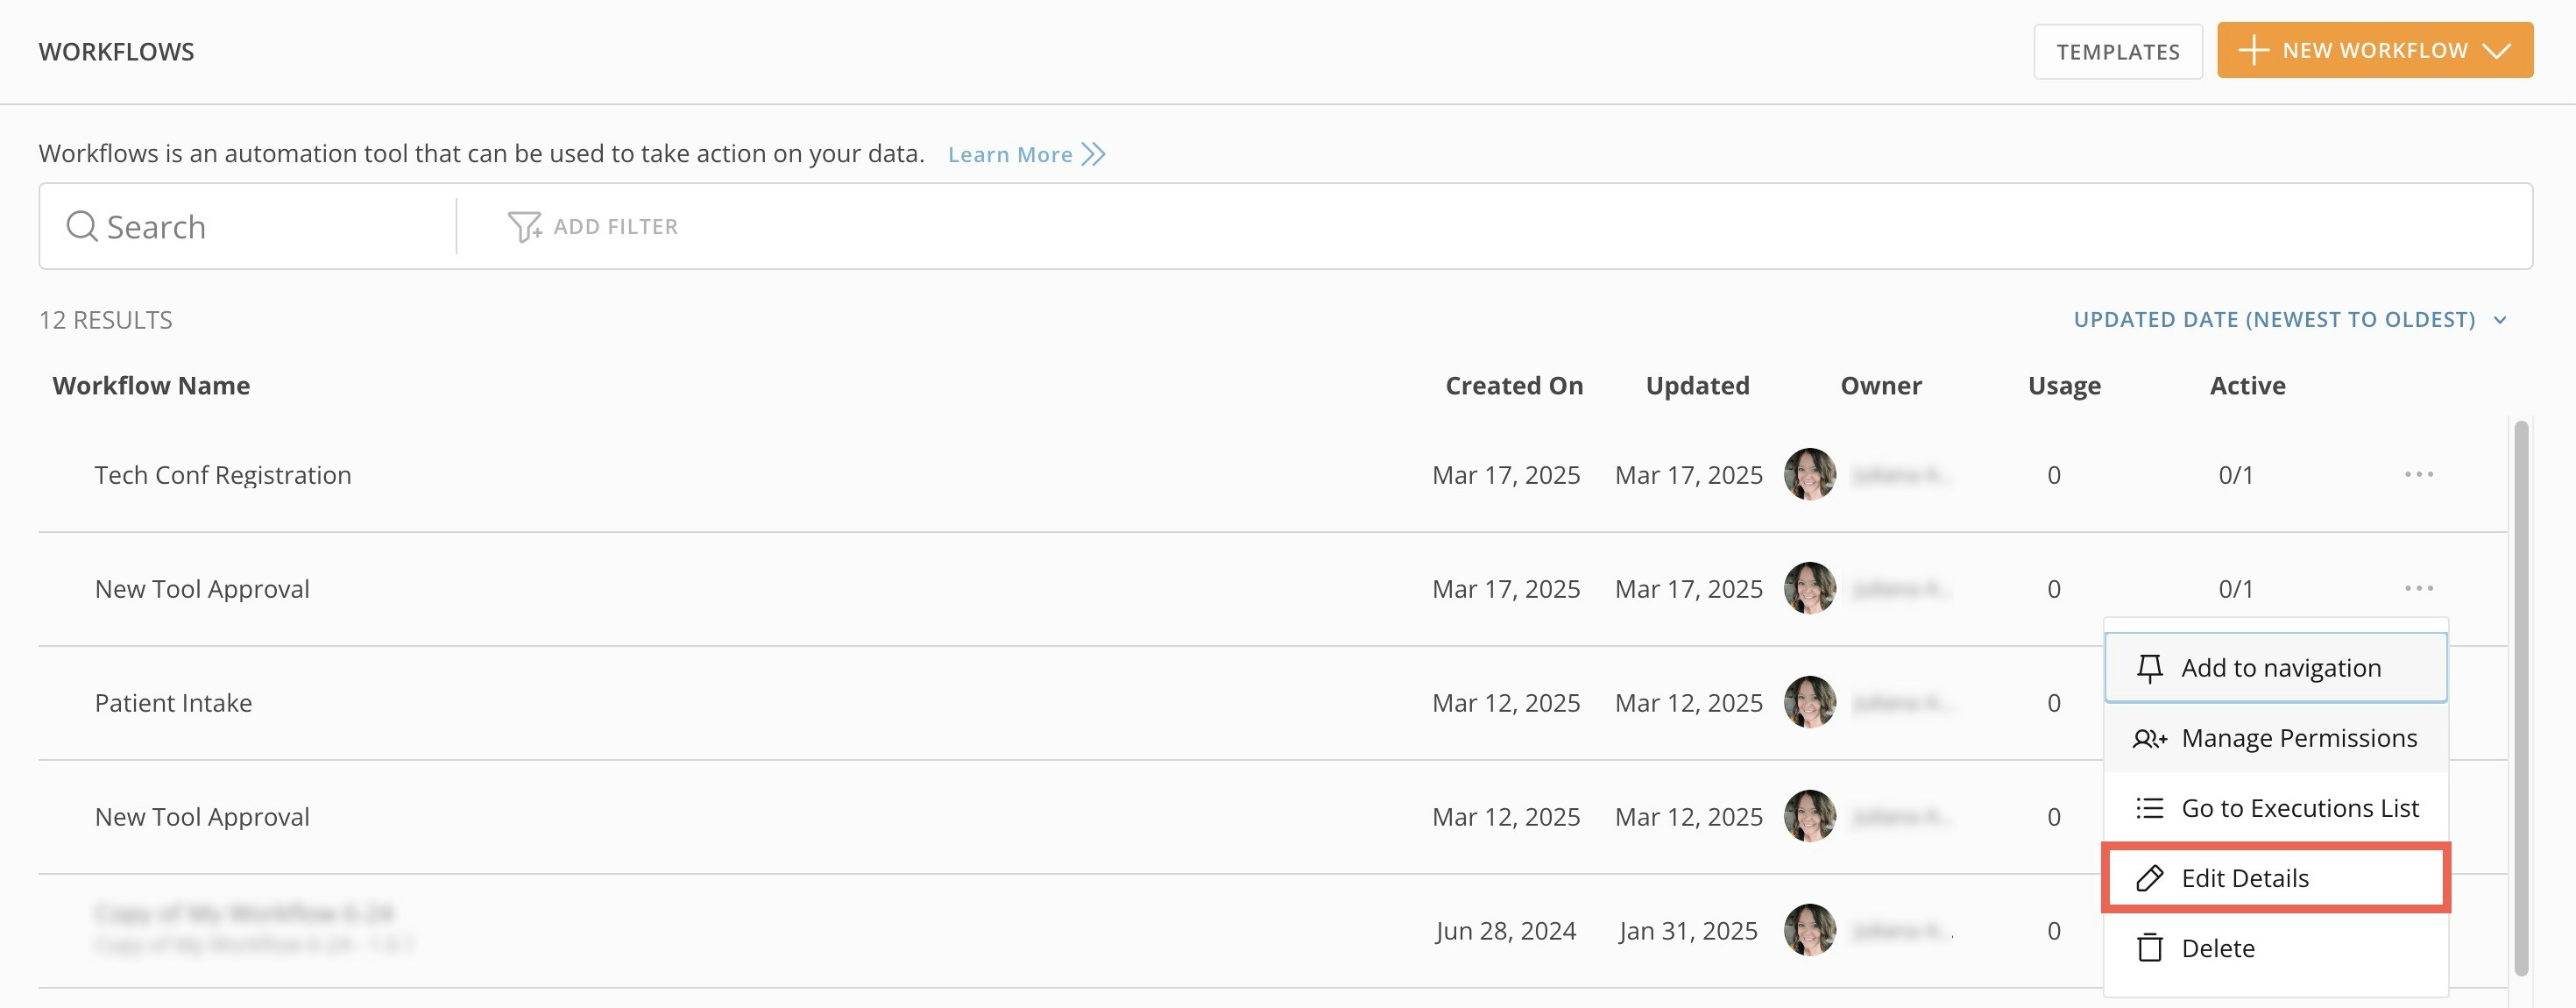Click the list icon for Executions List

pos(2149,808)
